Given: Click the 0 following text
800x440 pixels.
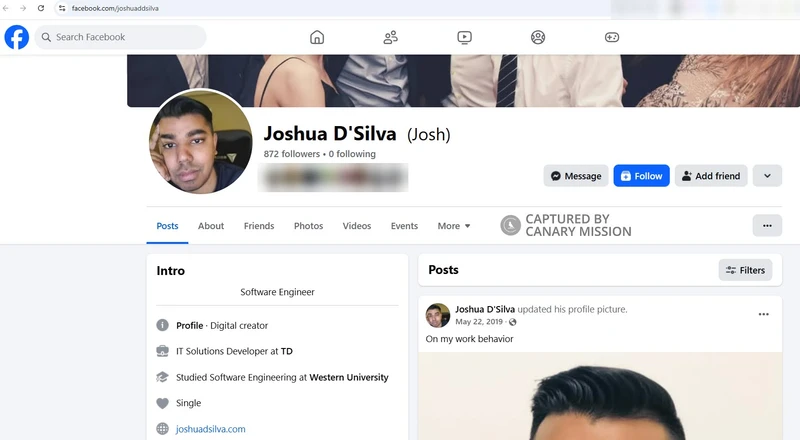Looking at the screenshot, I should click(352, 154).
